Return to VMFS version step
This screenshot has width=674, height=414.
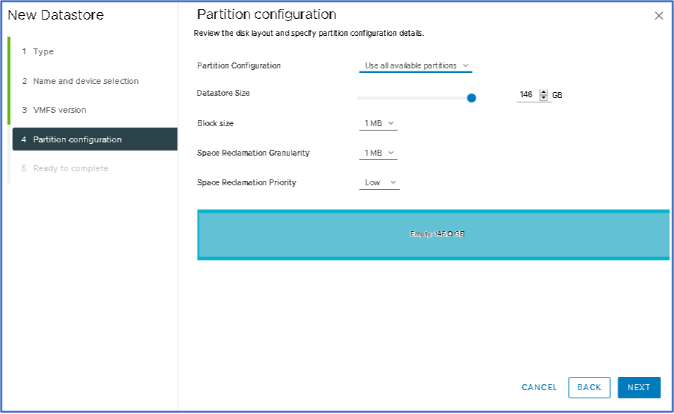click(x=59, y=110)
